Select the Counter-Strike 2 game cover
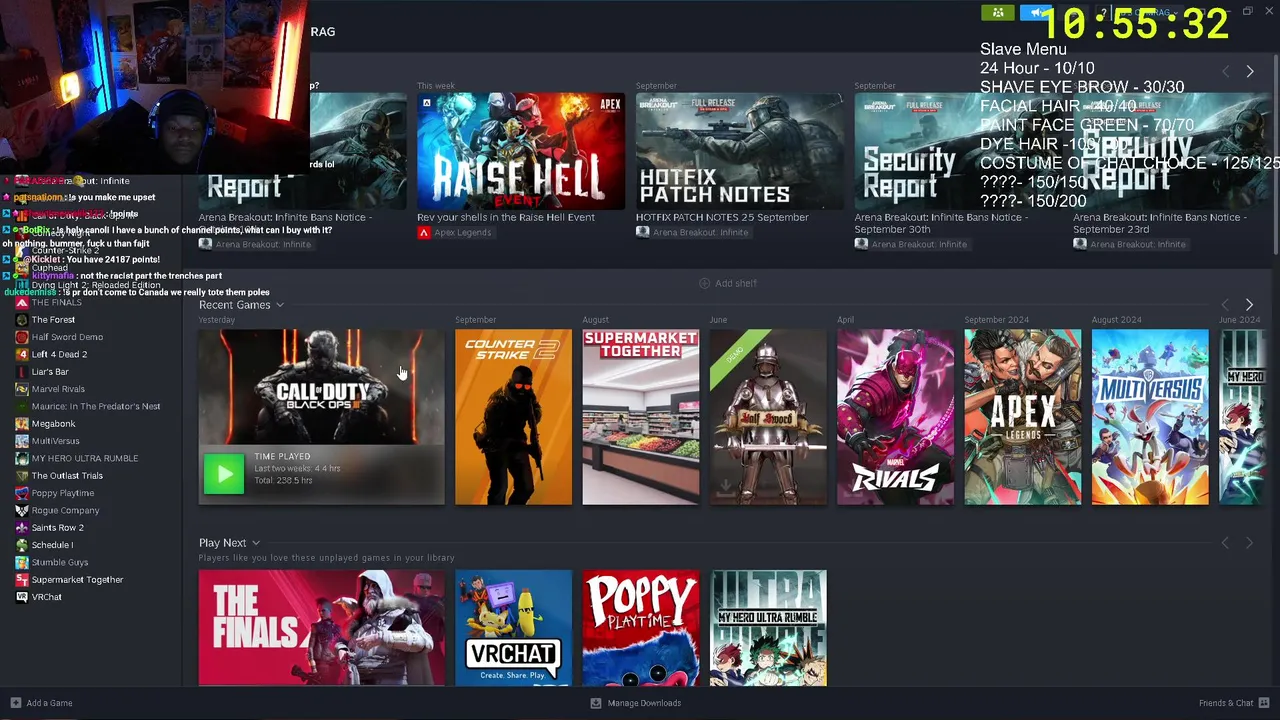The height and width of the screenshot is (720, 1280). tap(513, 416)
